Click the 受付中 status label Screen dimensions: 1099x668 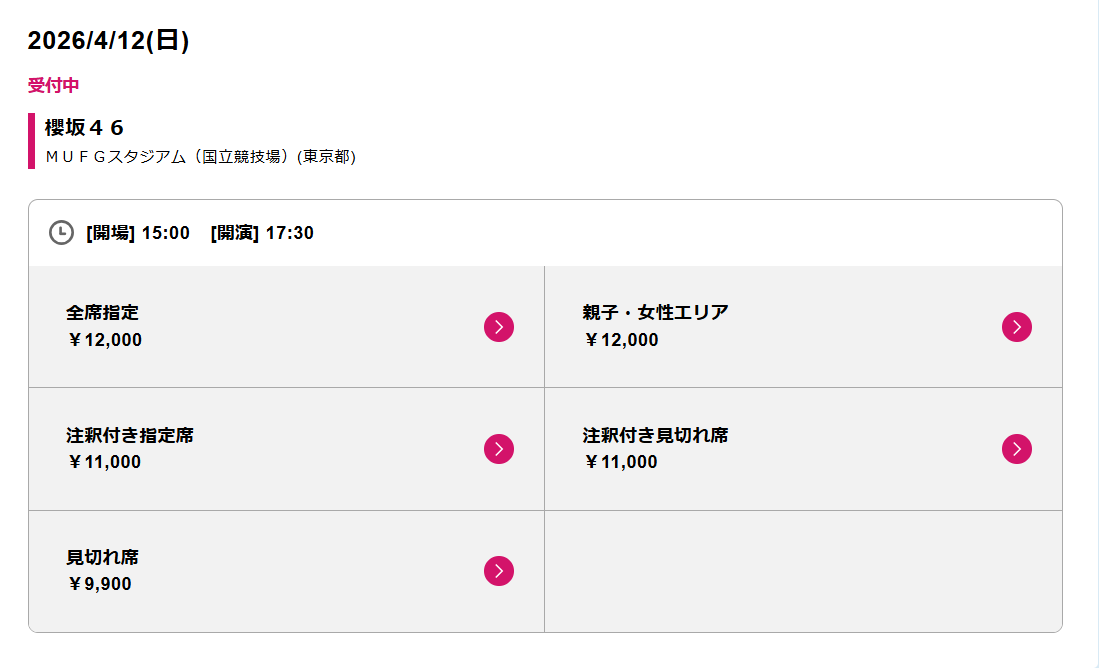(53, 86)
